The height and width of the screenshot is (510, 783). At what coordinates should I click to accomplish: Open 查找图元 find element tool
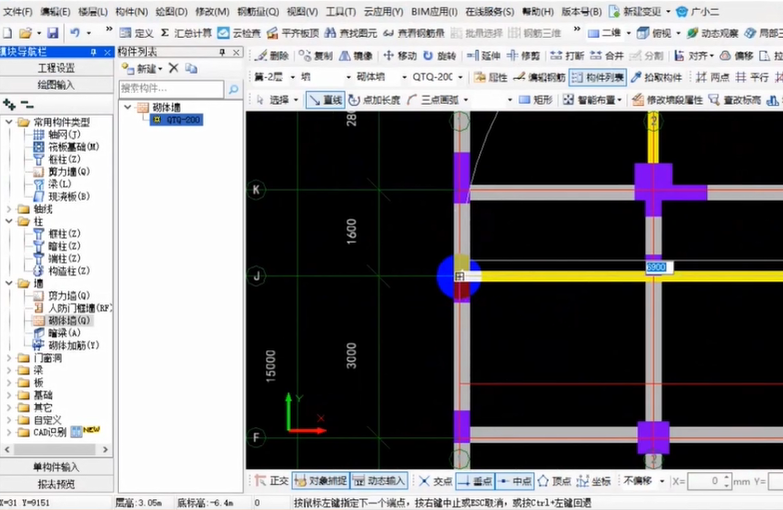coord(351,33)
